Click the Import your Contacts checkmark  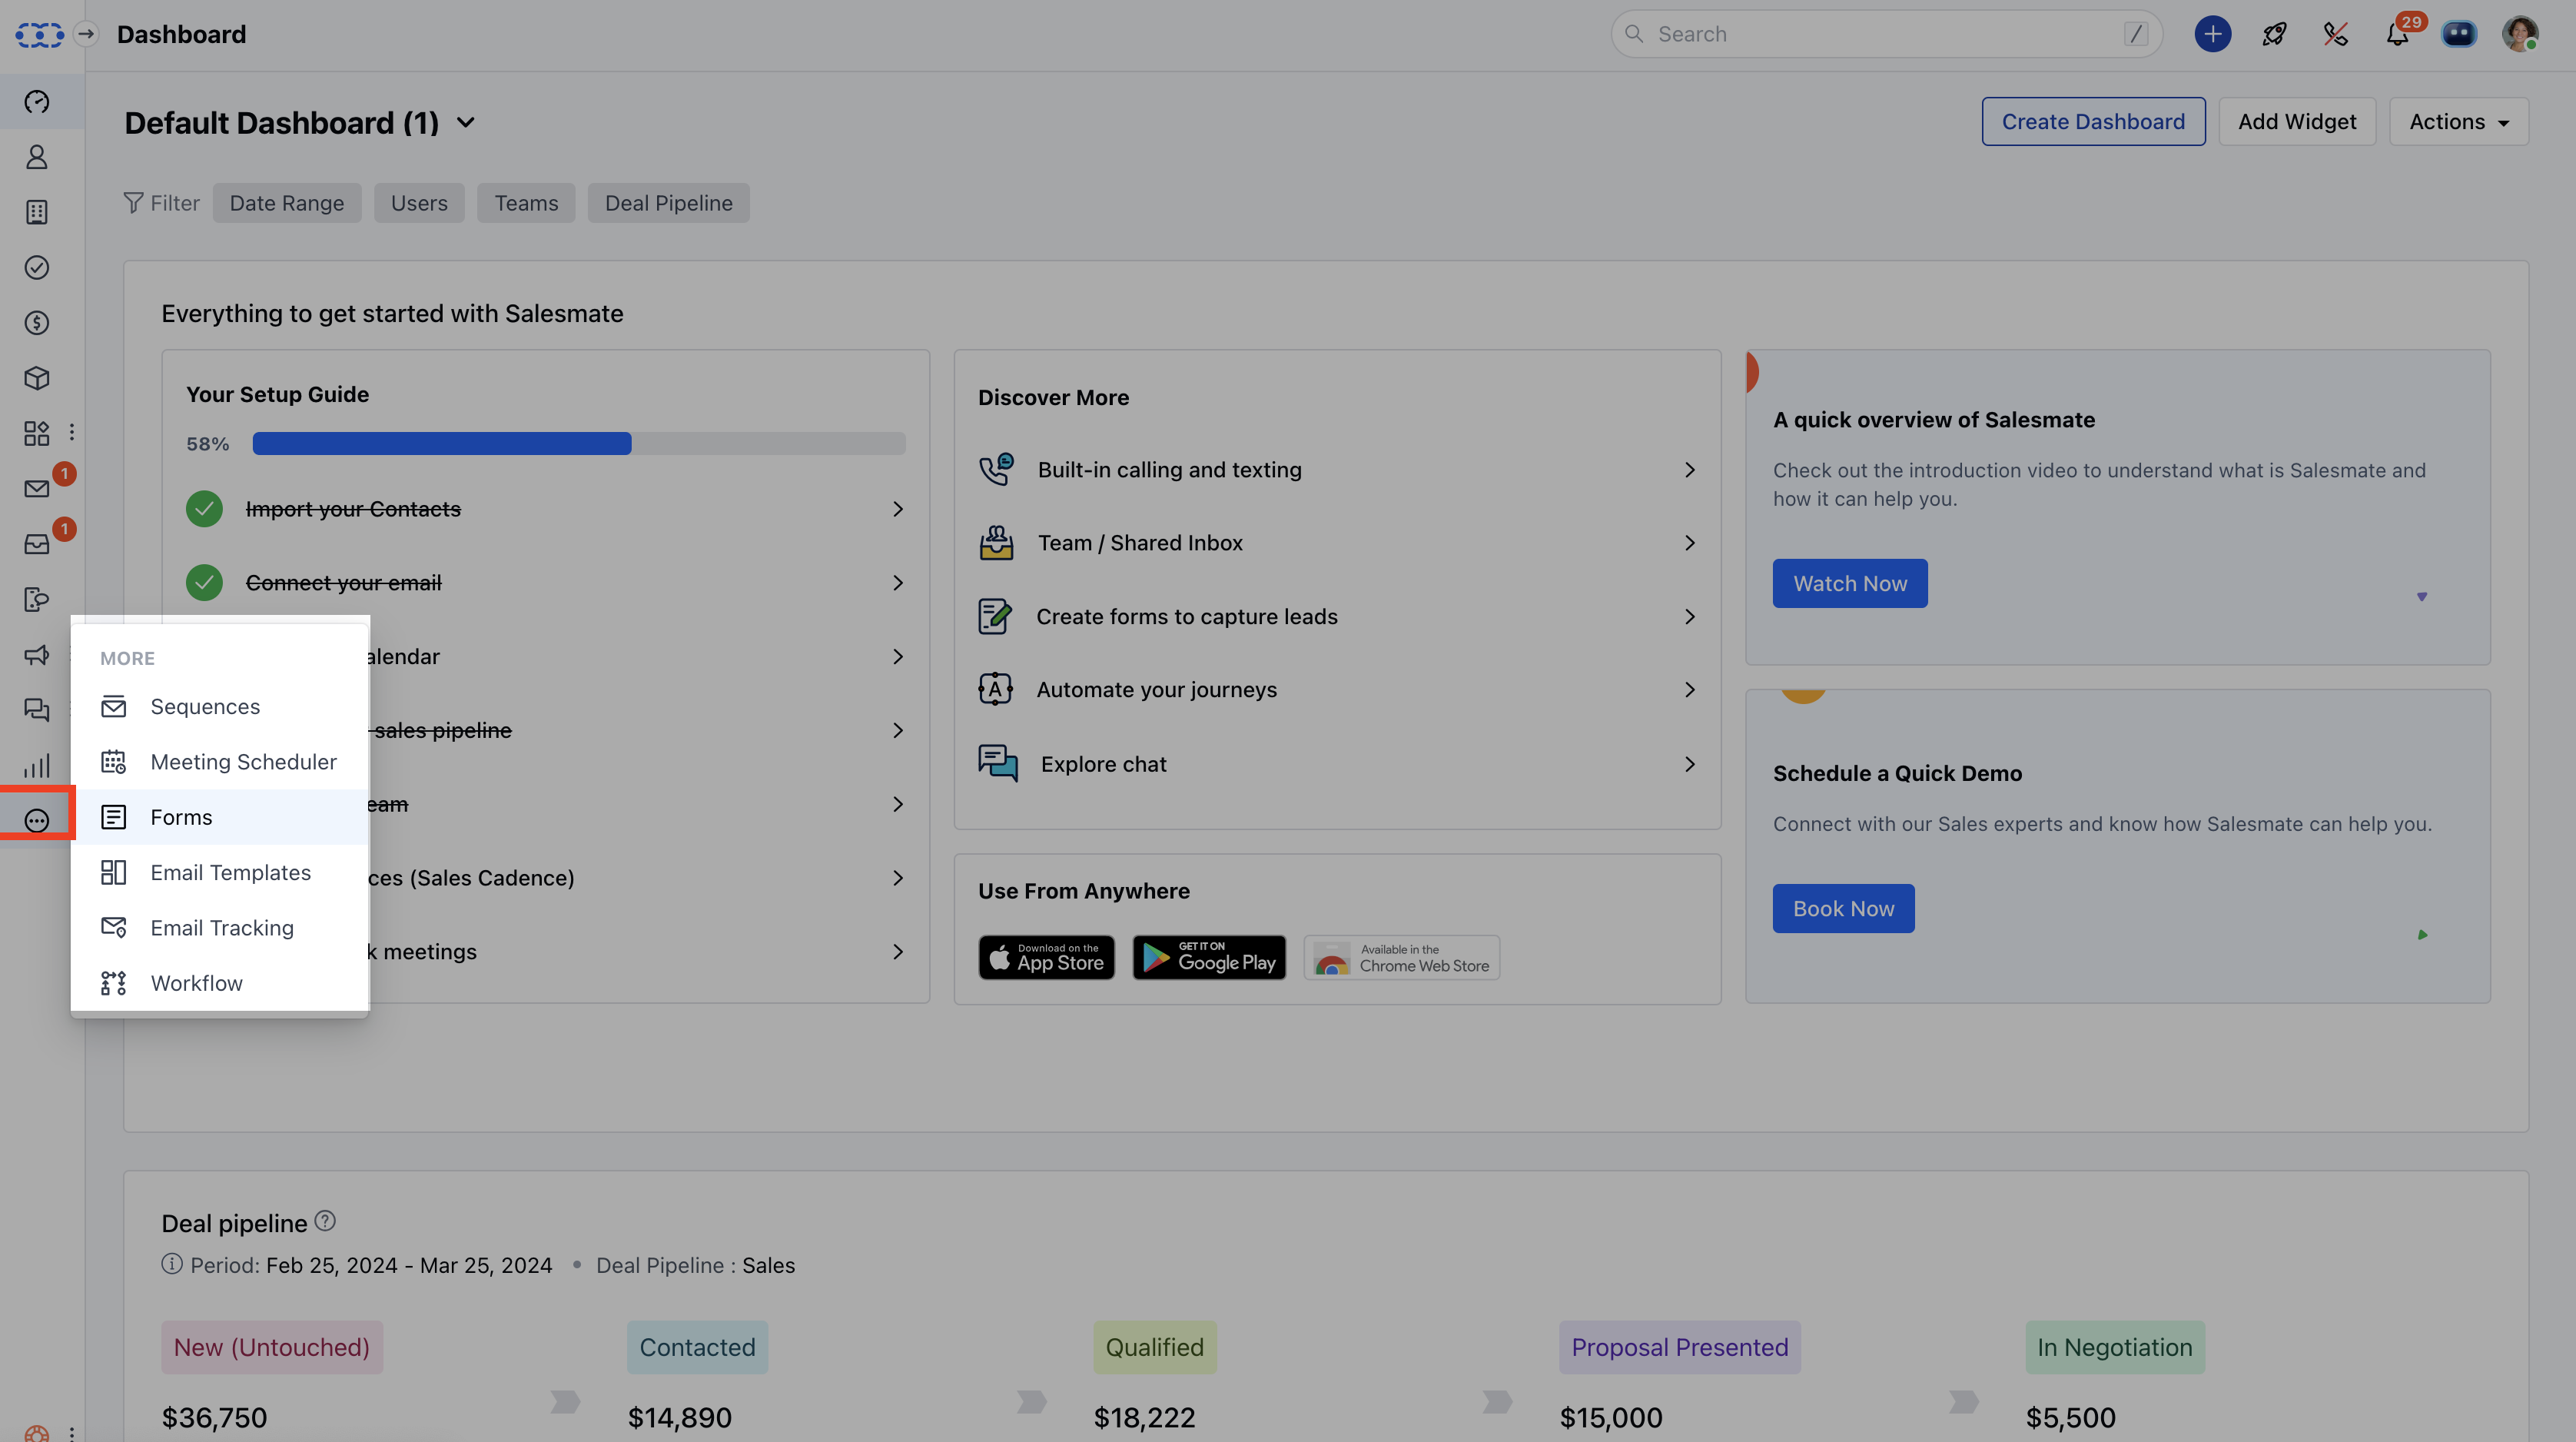(x=204, y=509)
